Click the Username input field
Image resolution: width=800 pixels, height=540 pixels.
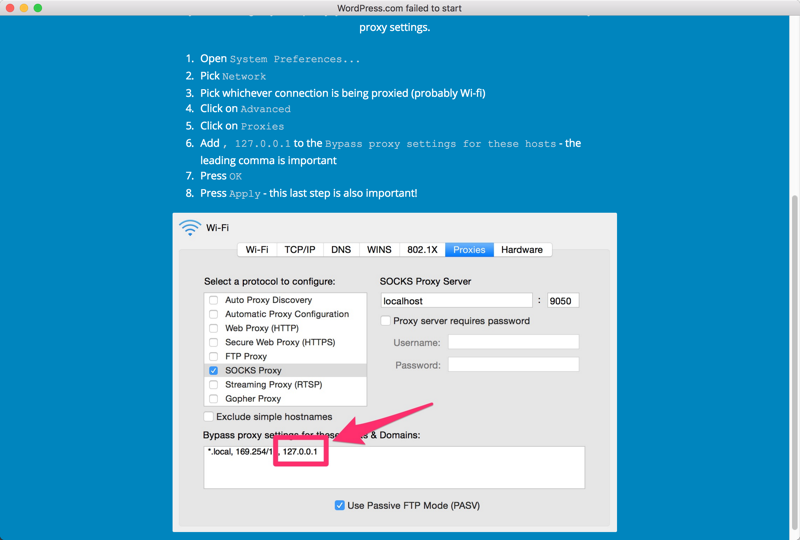[x=513, y=342]
